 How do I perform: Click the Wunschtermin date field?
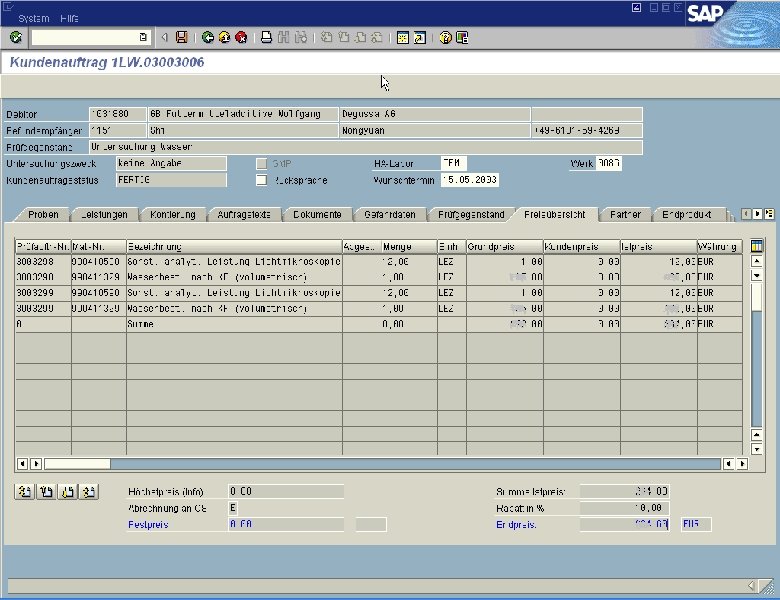coord(470,180)
